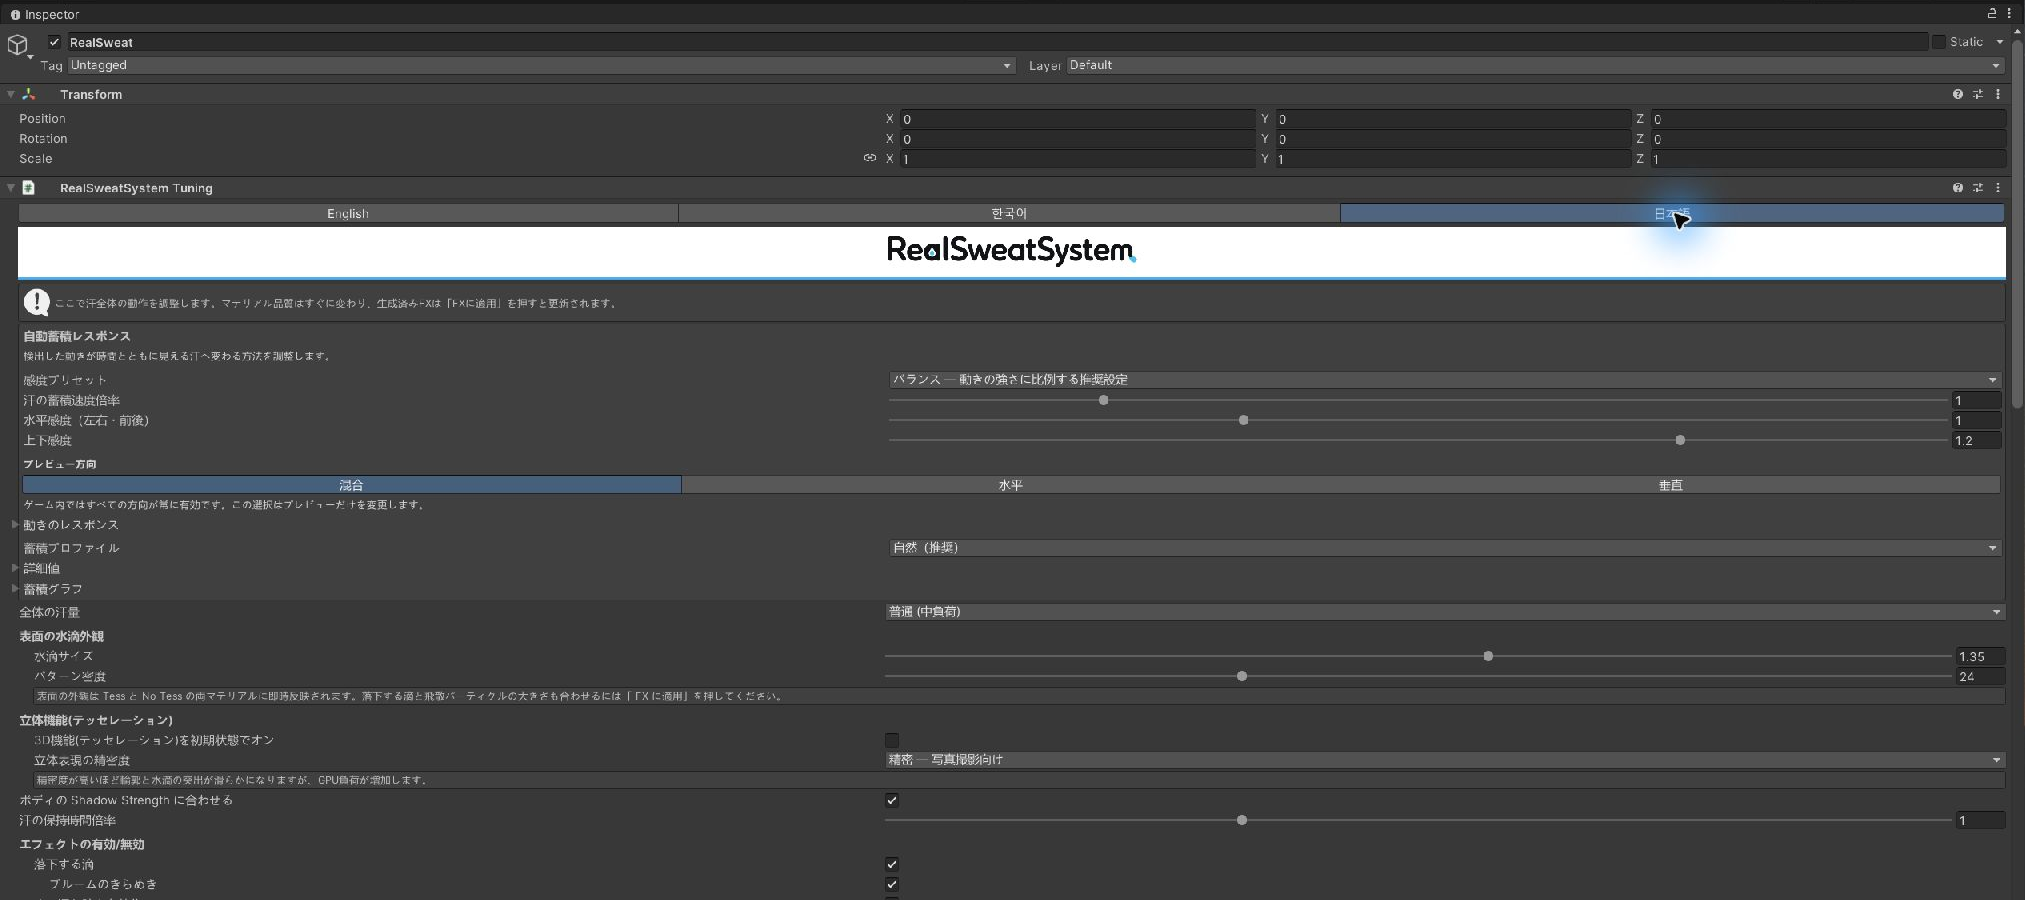This screenshot has height=900, width=2025.
Task: Click 水滴サイズ value field 1.35
Action: [x=1980, y=656]
